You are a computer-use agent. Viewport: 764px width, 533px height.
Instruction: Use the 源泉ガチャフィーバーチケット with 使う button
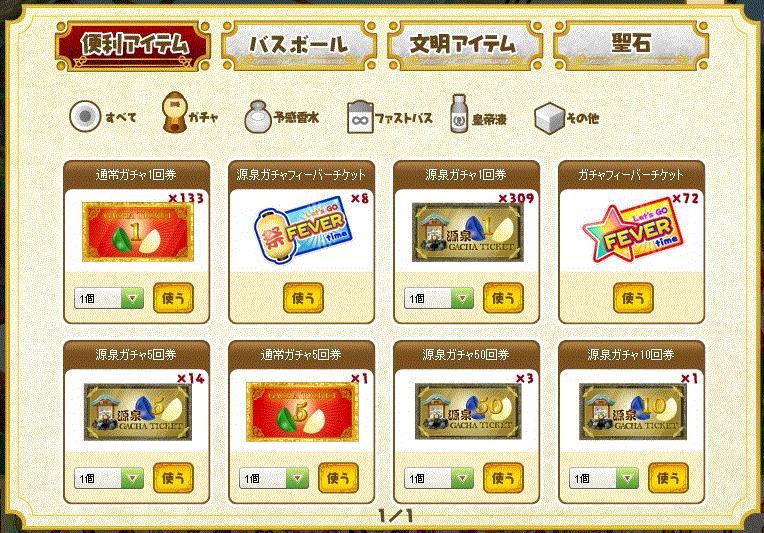tap(303, 298)
